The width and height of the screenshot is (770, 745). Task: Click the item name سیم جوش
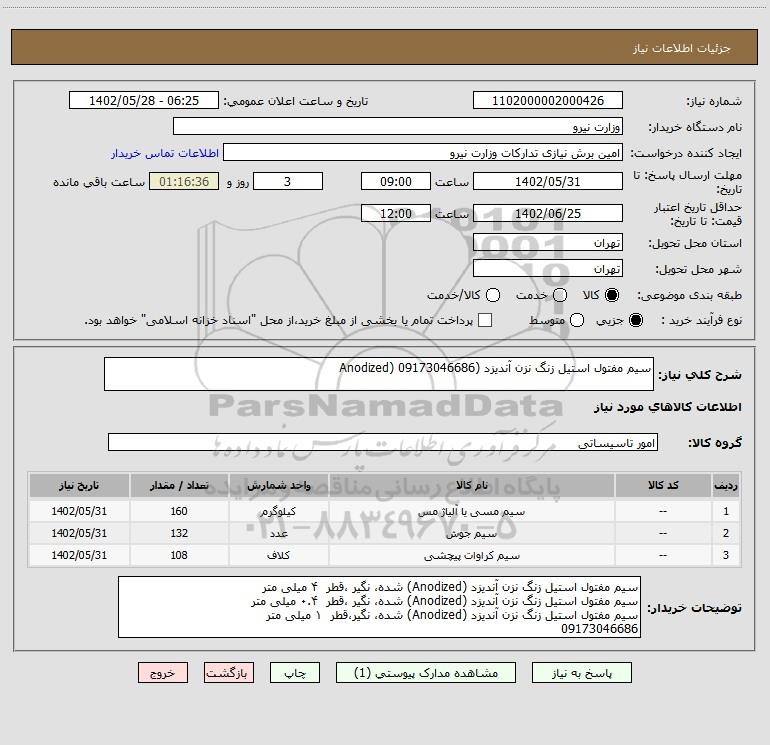[471, 533]
